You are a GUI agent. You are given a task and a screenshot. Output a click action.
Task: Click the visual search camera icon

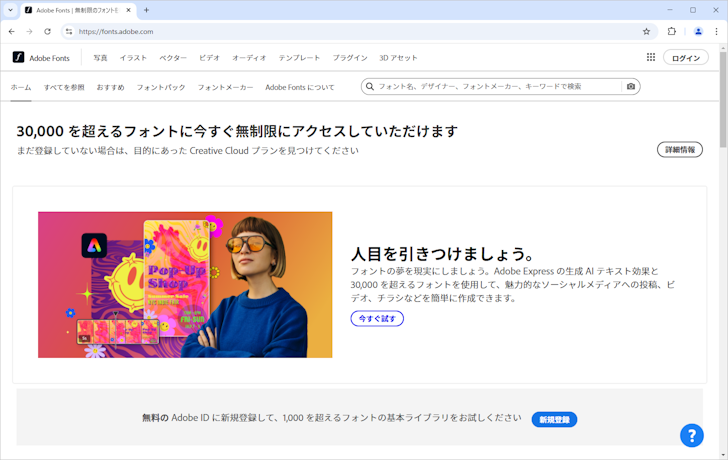[630, 86]
